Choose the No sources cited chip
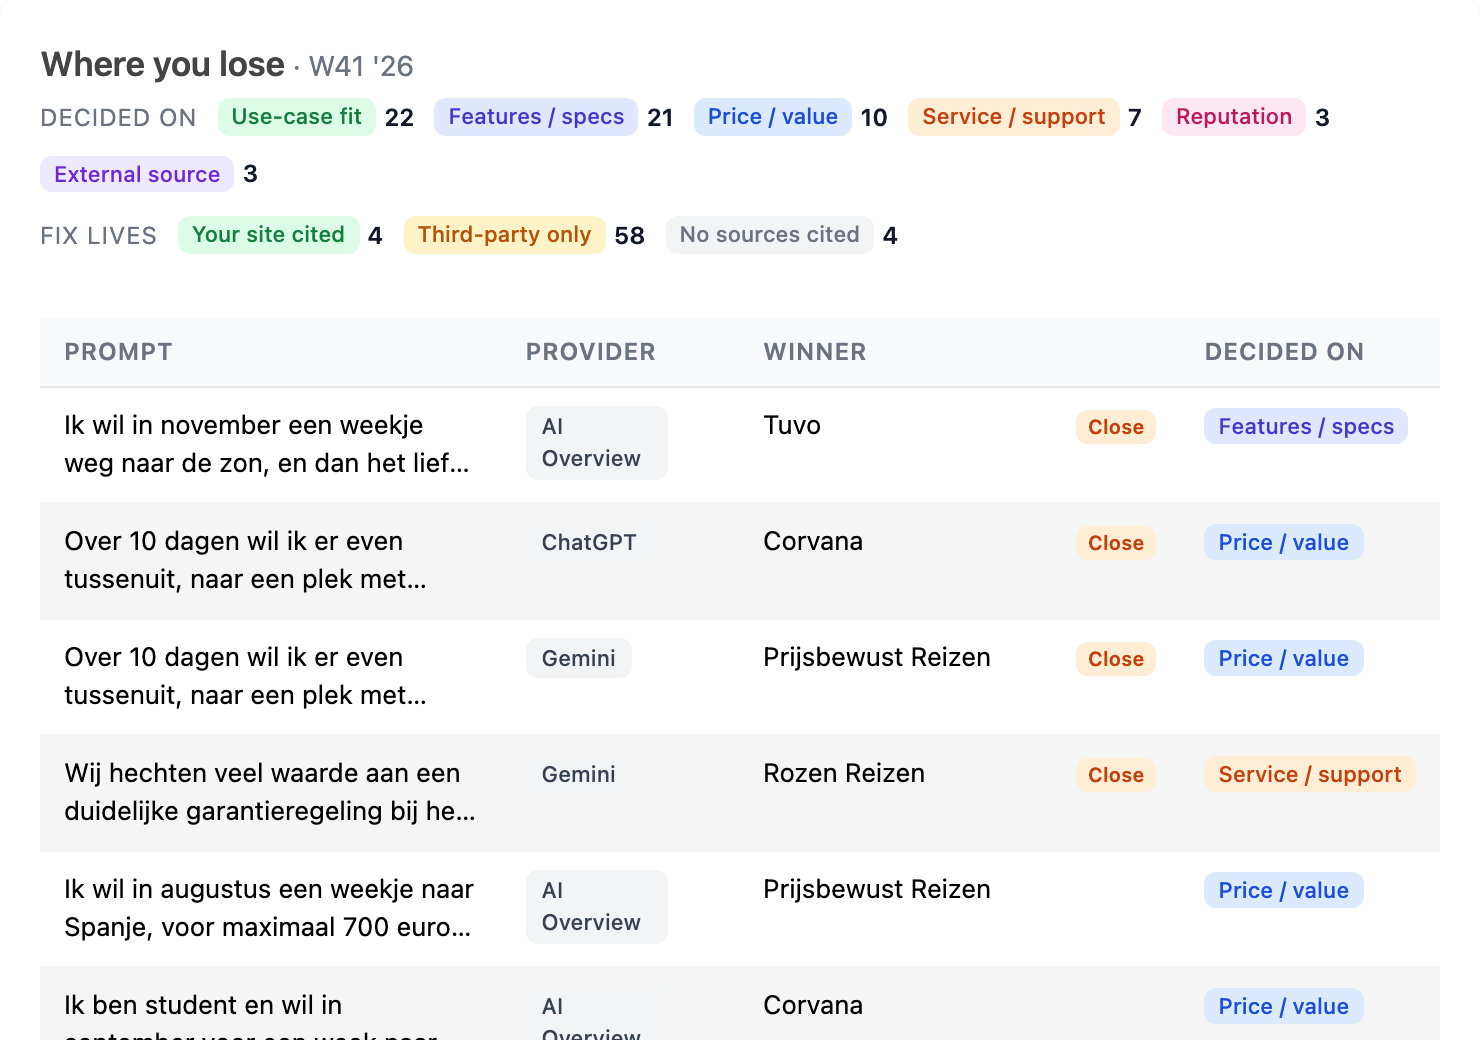1480x1040 pixels. click(769, 235)
